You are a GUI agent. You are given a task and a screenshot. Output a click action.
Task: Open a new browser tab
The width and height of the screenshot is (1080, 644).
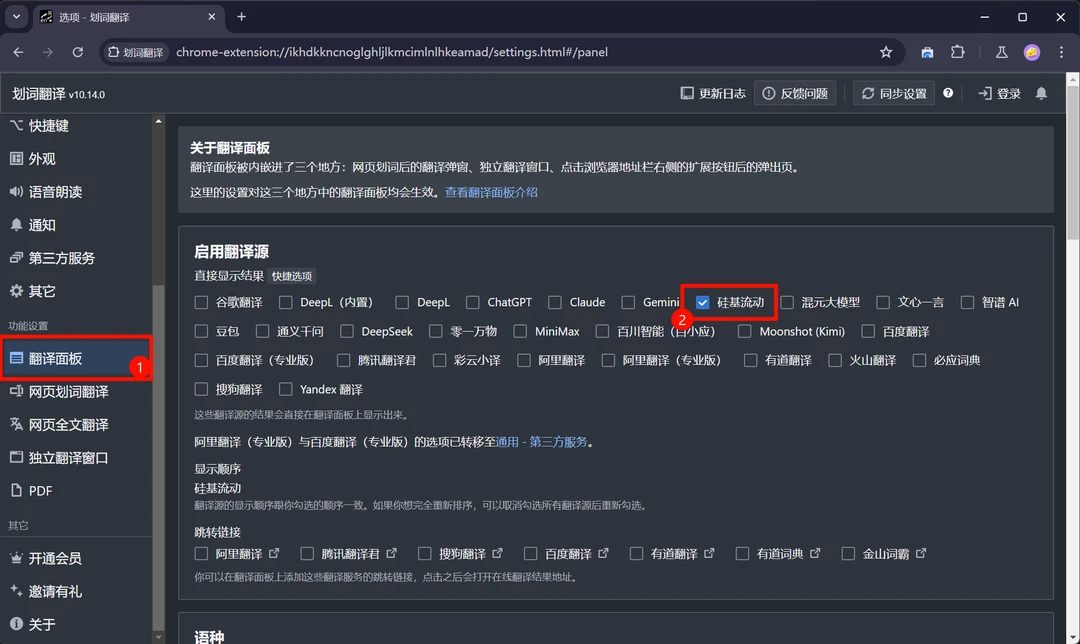pos(241,17)
